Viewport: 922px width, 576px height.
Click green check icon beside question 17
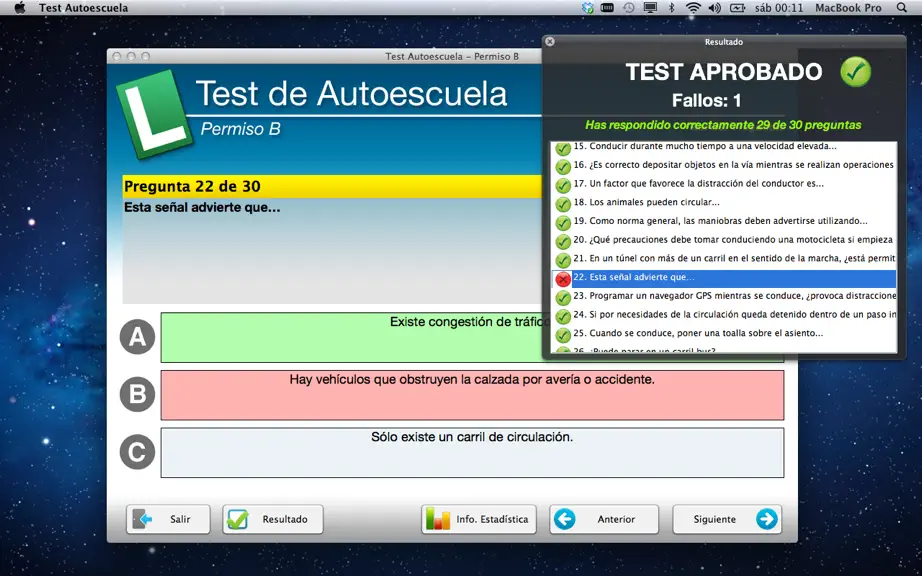click(x=563, y=185)
